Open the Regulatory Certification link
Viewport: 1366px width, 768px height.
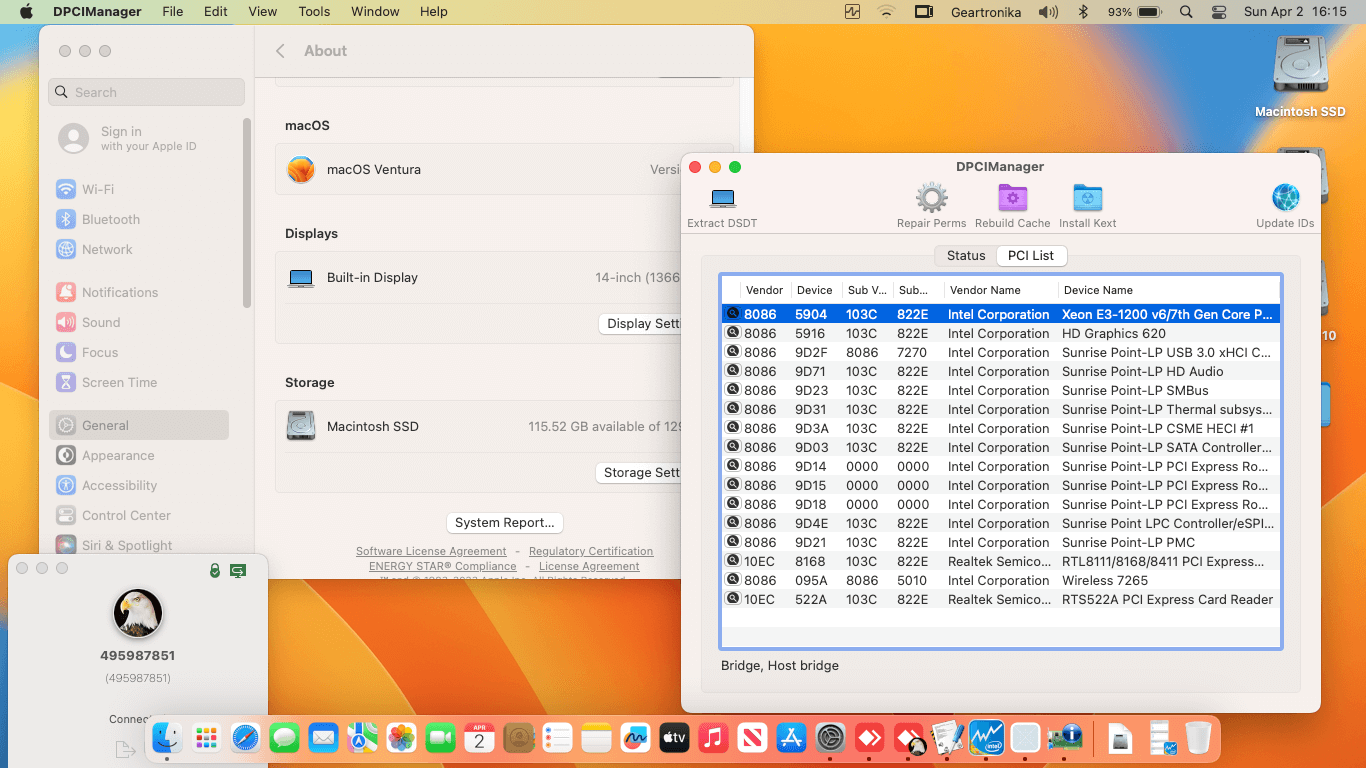point(591,551)
